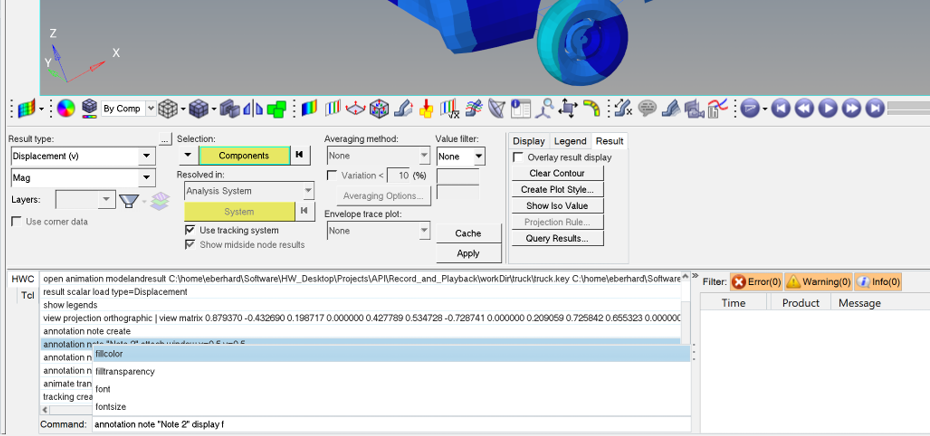Click the vector plot plane icon
The width and height of the screenshot is (930, 436).
point(356,108)
